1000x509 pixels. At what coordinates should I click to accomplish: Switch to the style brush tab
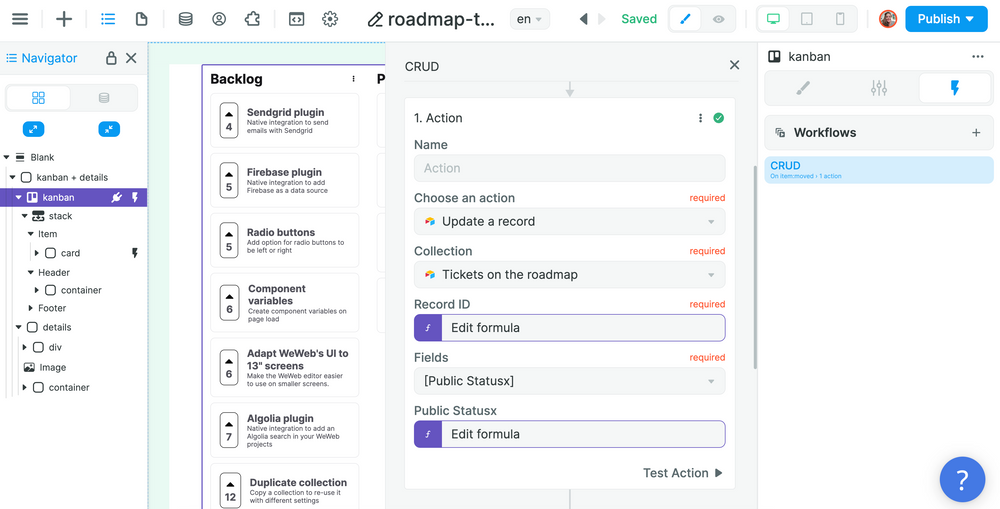point(803,88)
